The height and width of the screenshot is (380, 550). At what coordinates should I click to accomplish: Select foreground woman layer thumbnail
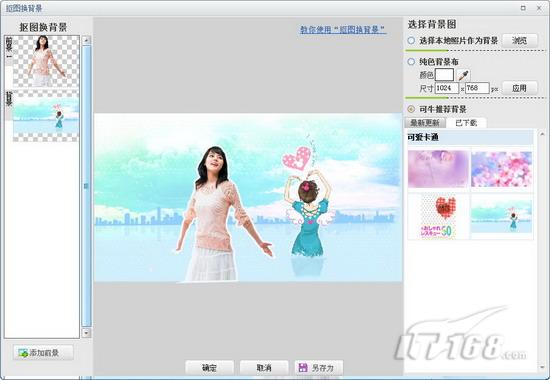[46, 61]
